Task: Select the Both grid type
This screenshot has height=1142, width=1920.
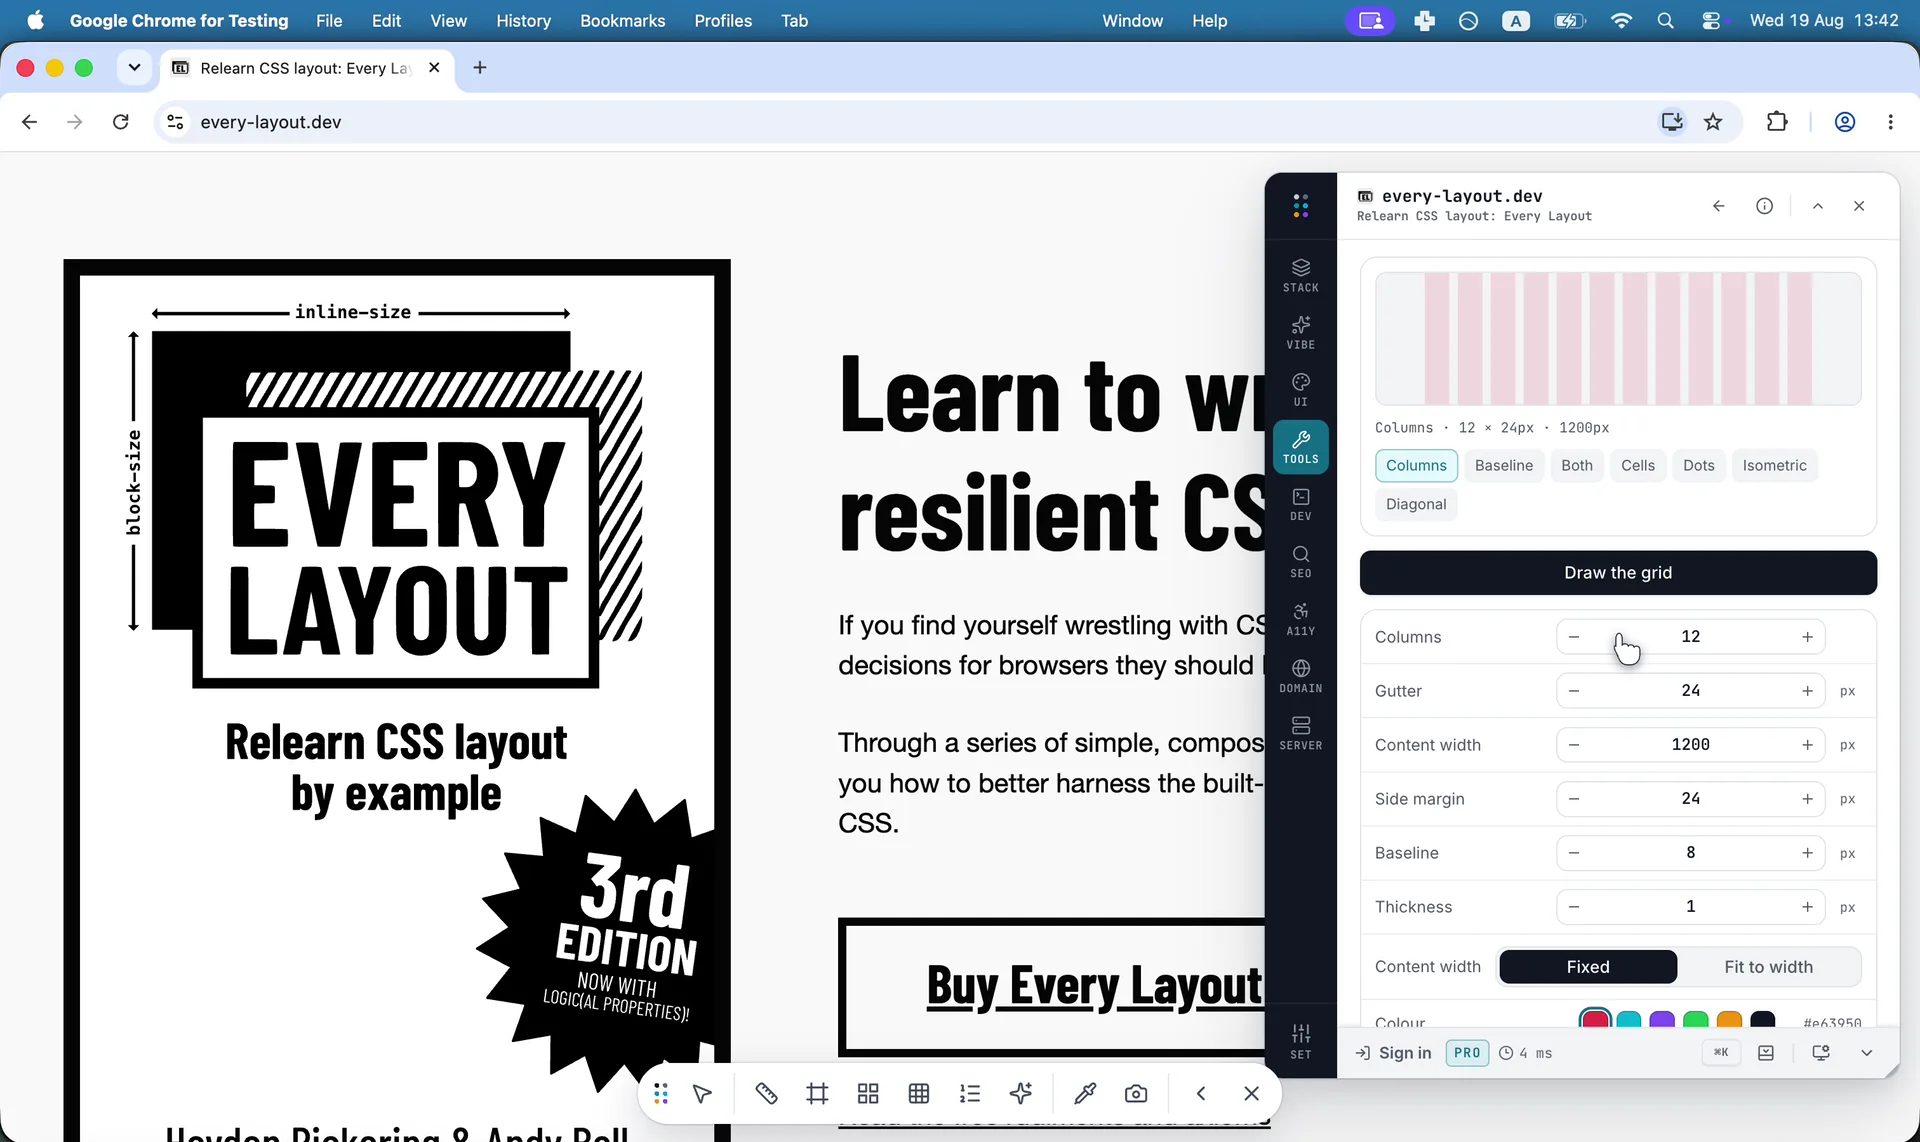Action: [1577, 465]
